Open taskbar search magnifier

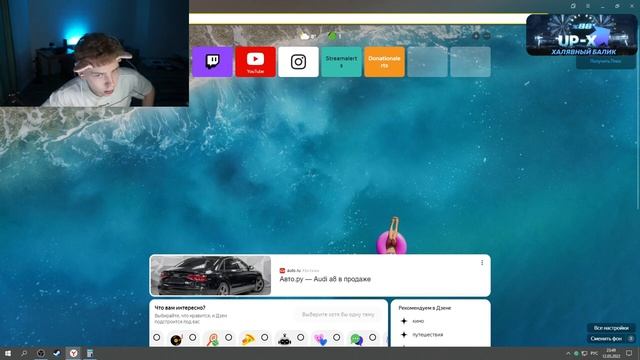(24, 353)
